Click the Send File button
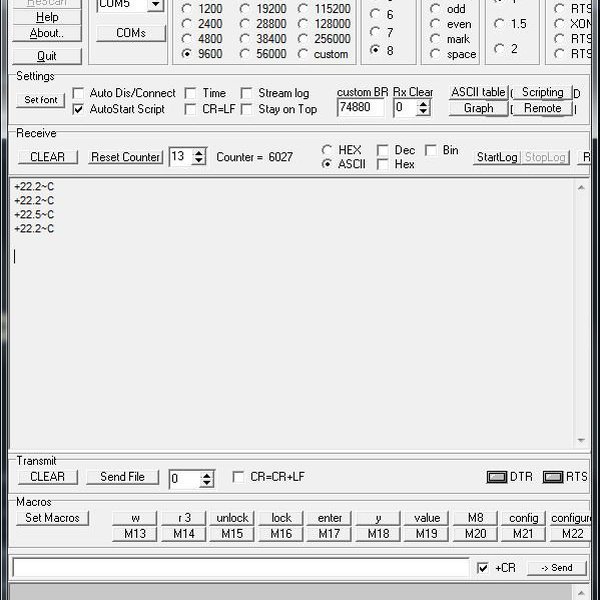600x600 pixels. click(x=122, y=477)
